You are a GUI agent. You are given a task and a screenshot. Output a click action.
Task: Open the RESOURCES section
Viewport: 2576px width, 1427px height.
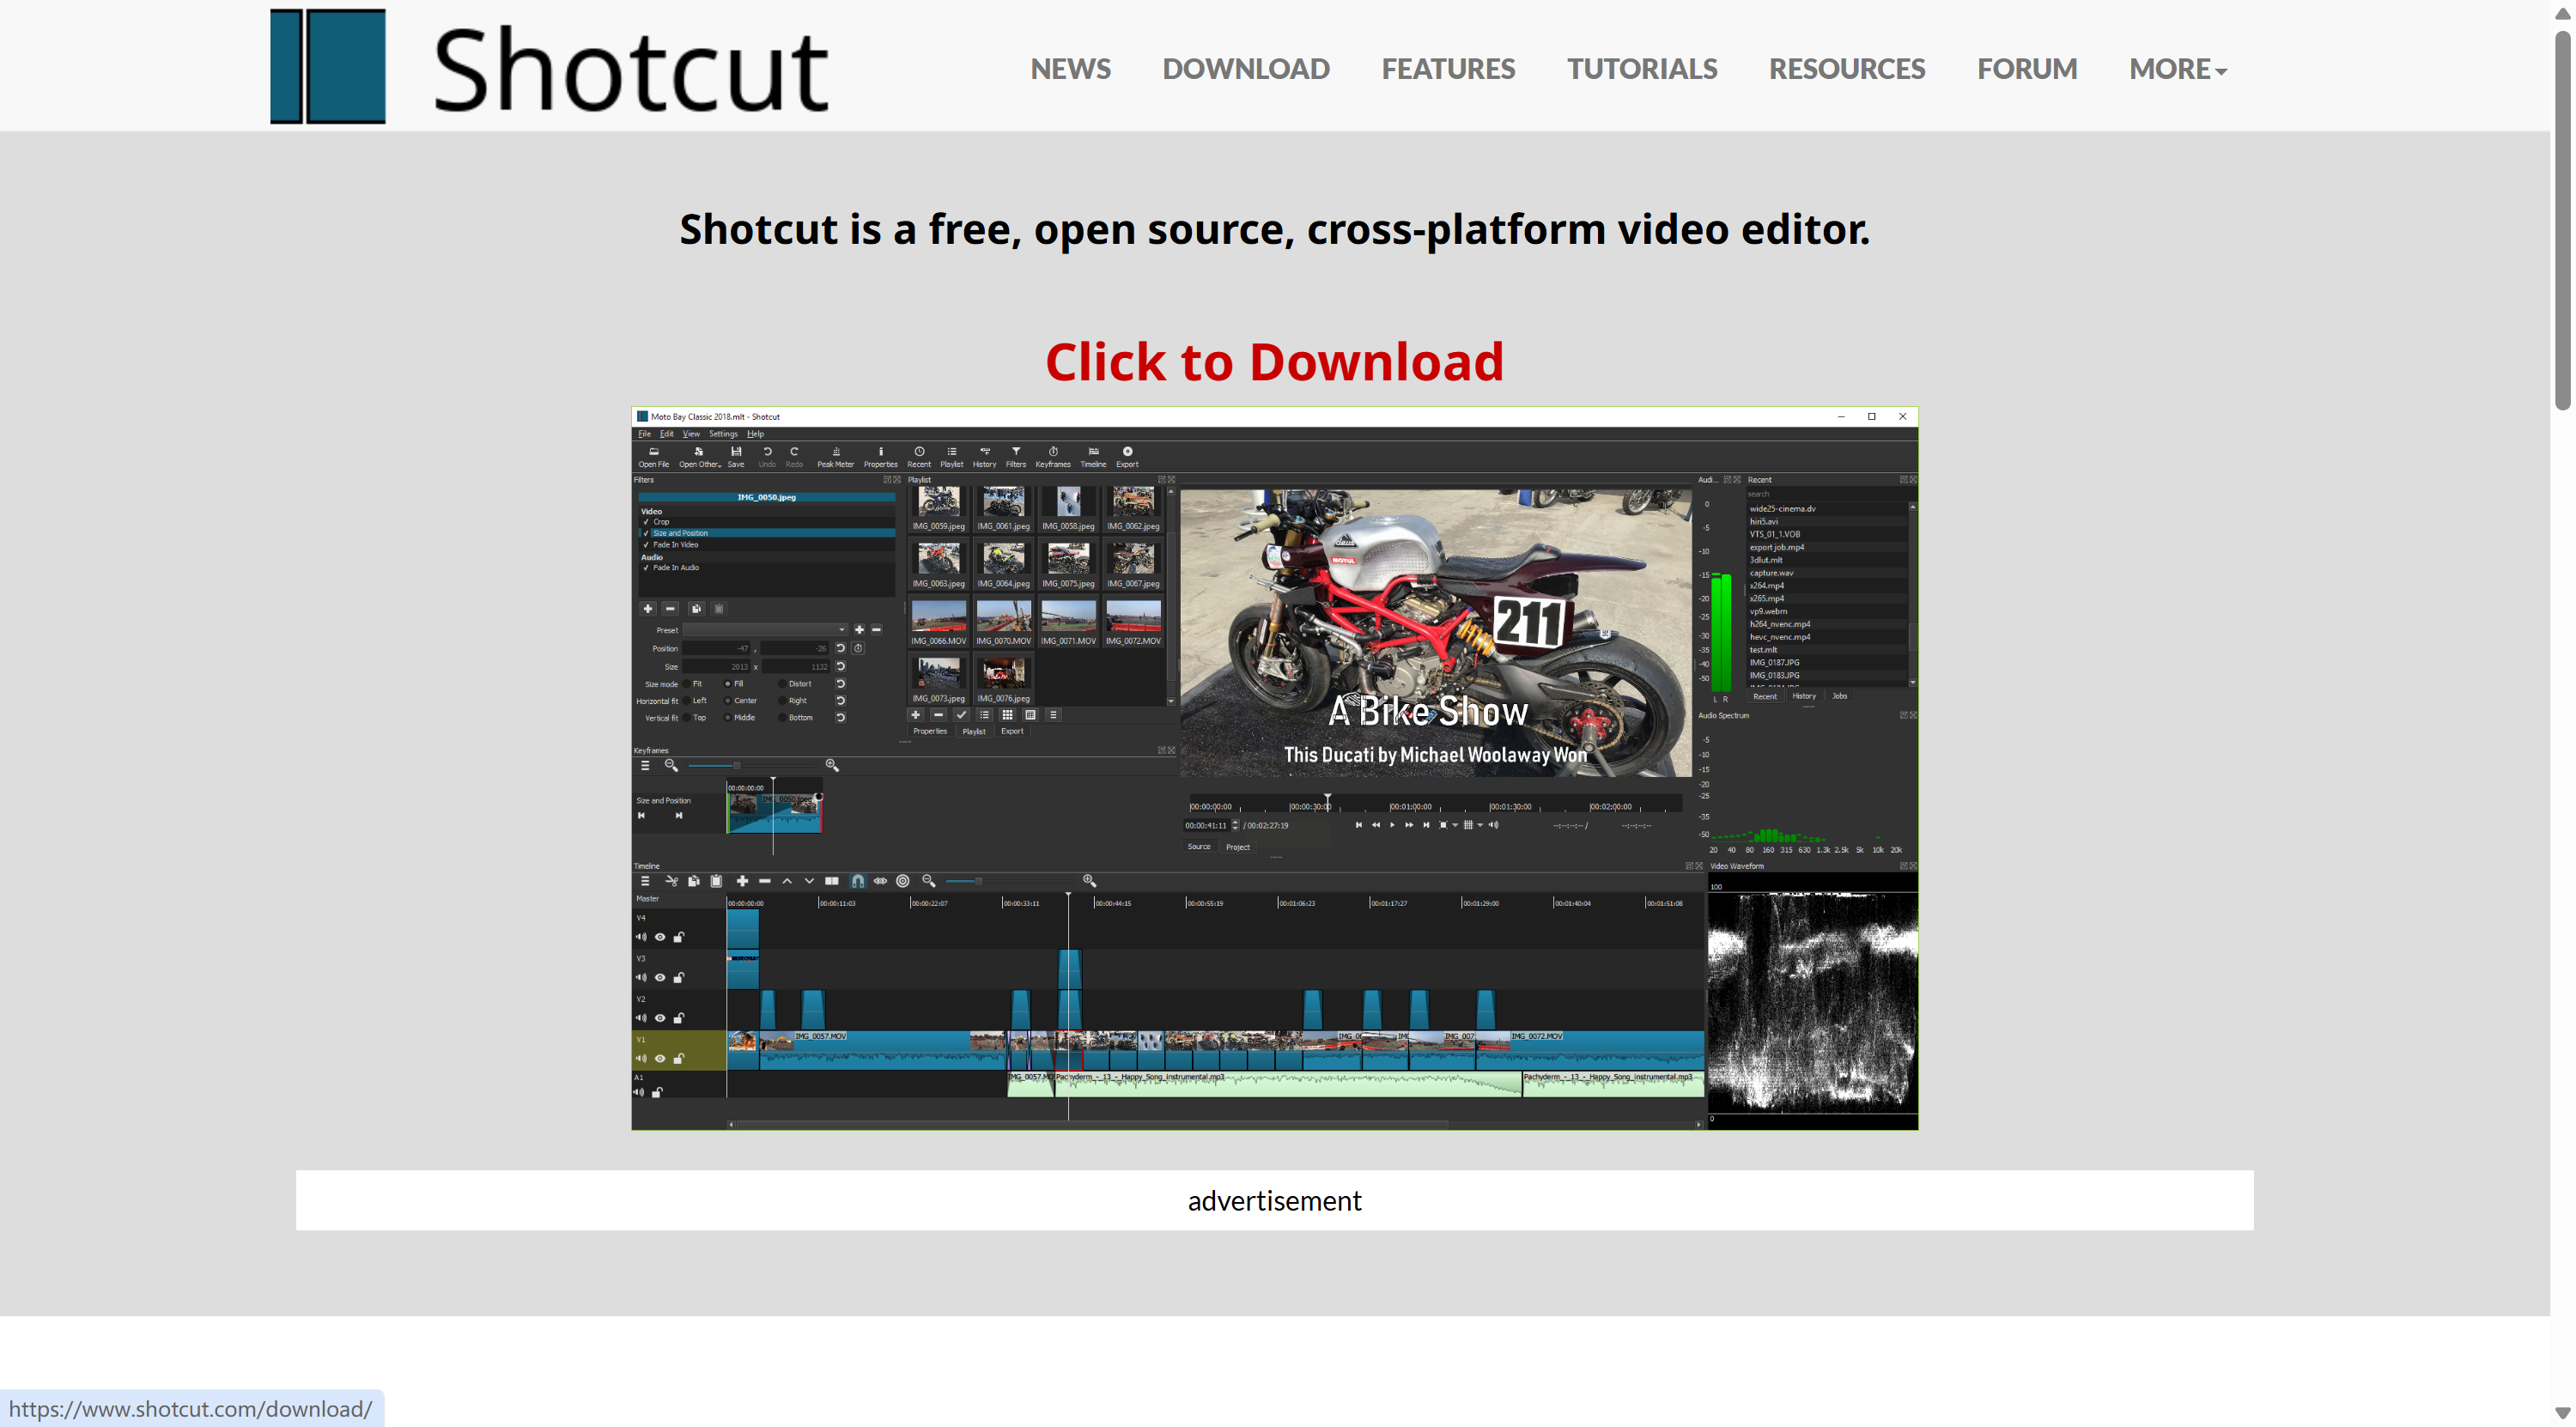1847,69
